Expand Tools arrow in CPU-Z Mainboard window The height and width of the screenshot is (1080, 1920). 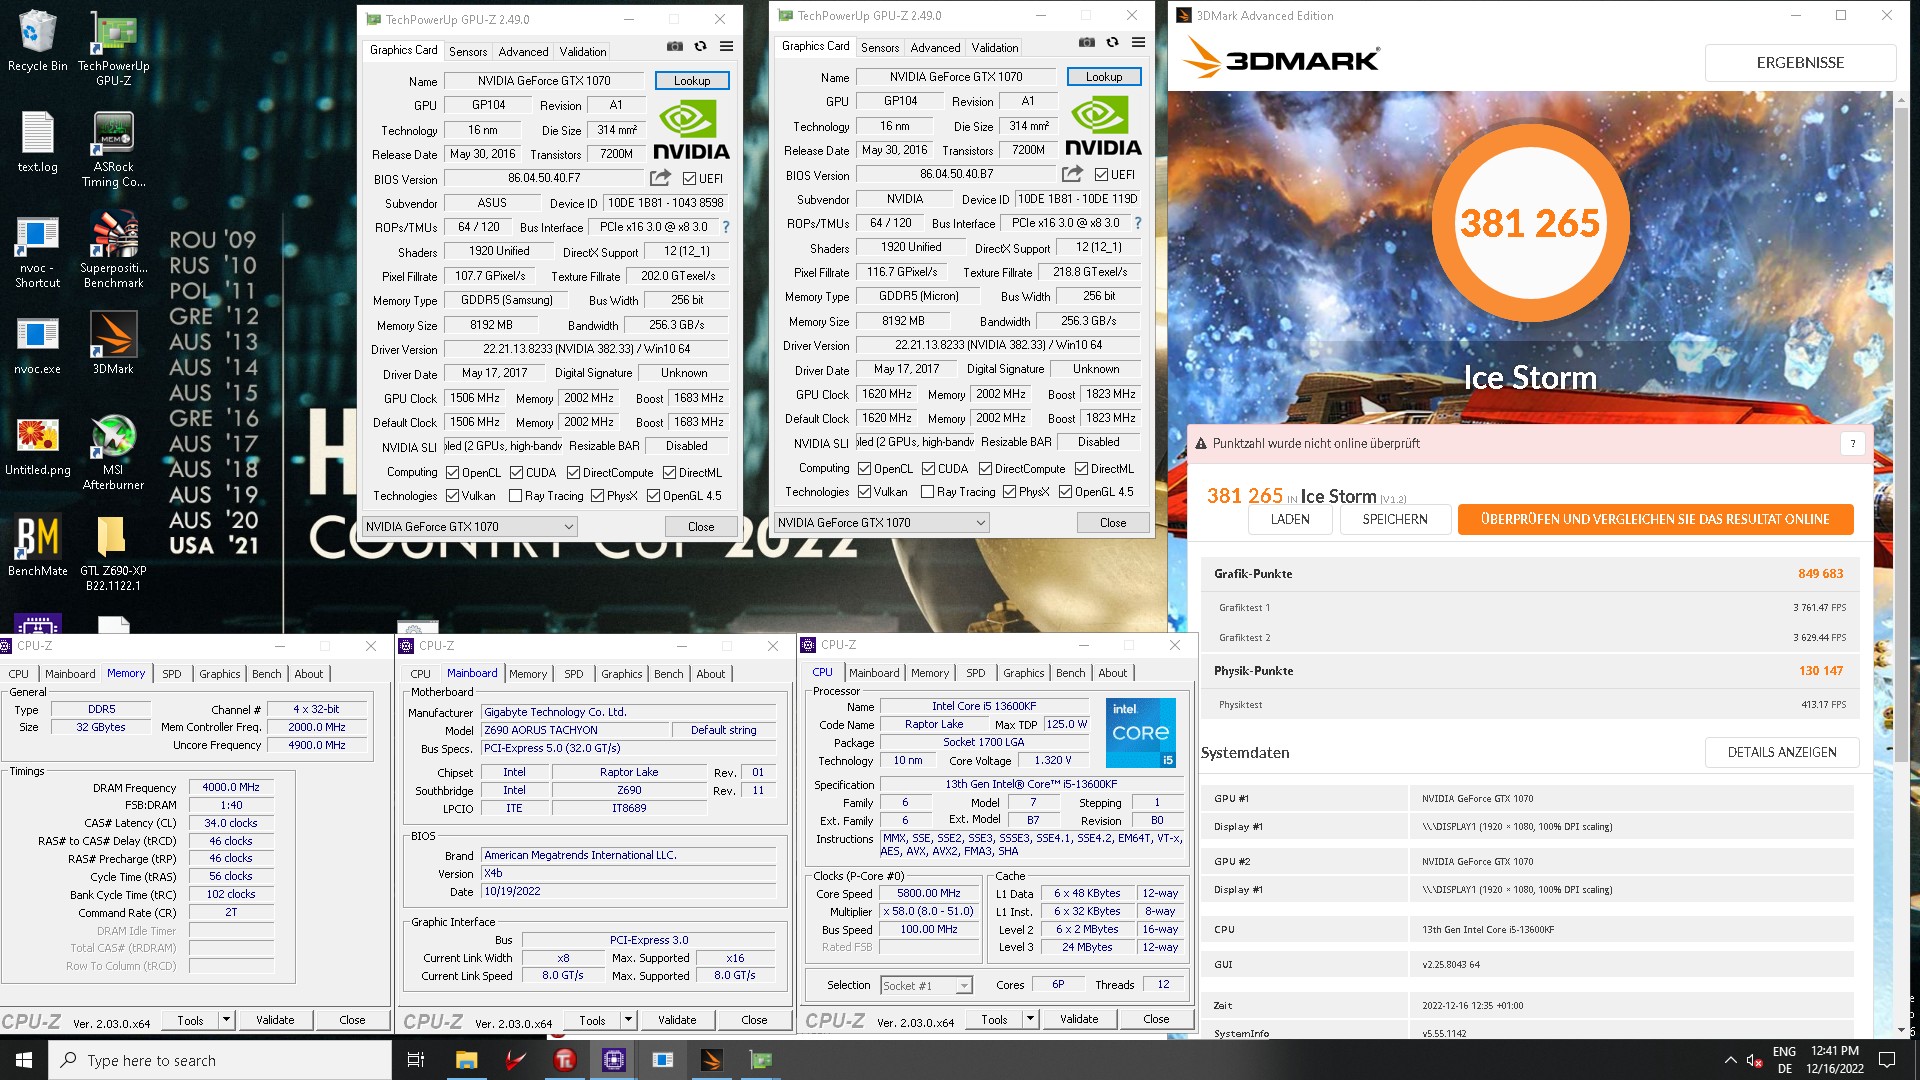pyautogui.click(x=629, y=1020)
